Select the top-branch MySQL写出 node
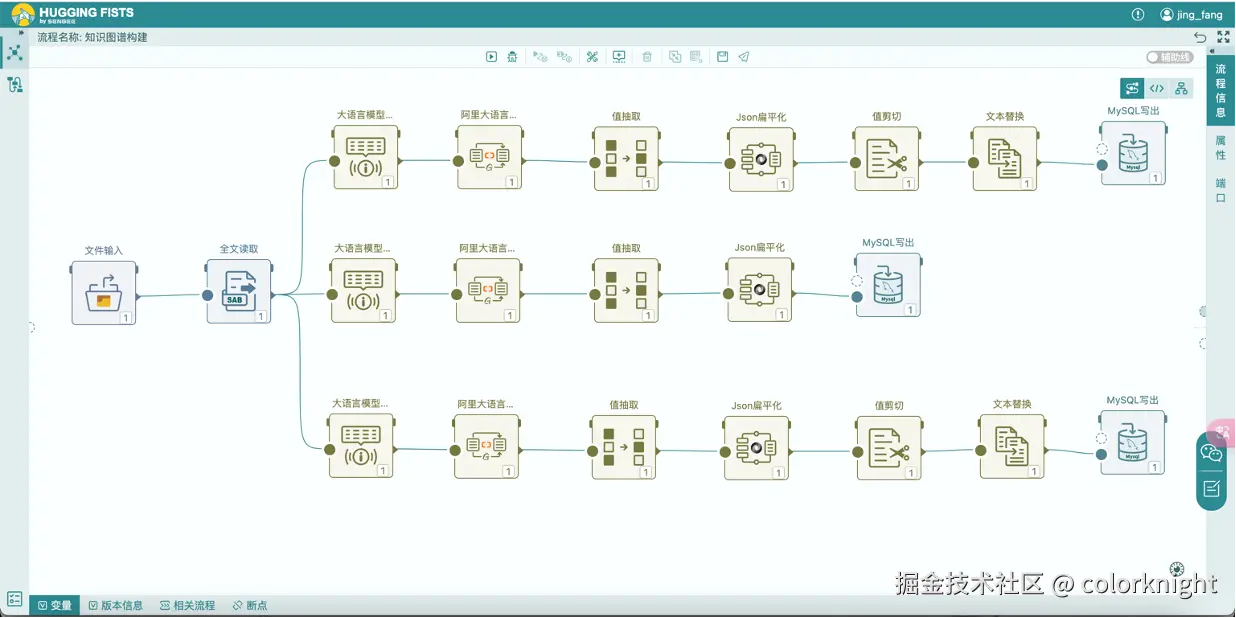 (x=1133, y=153)
